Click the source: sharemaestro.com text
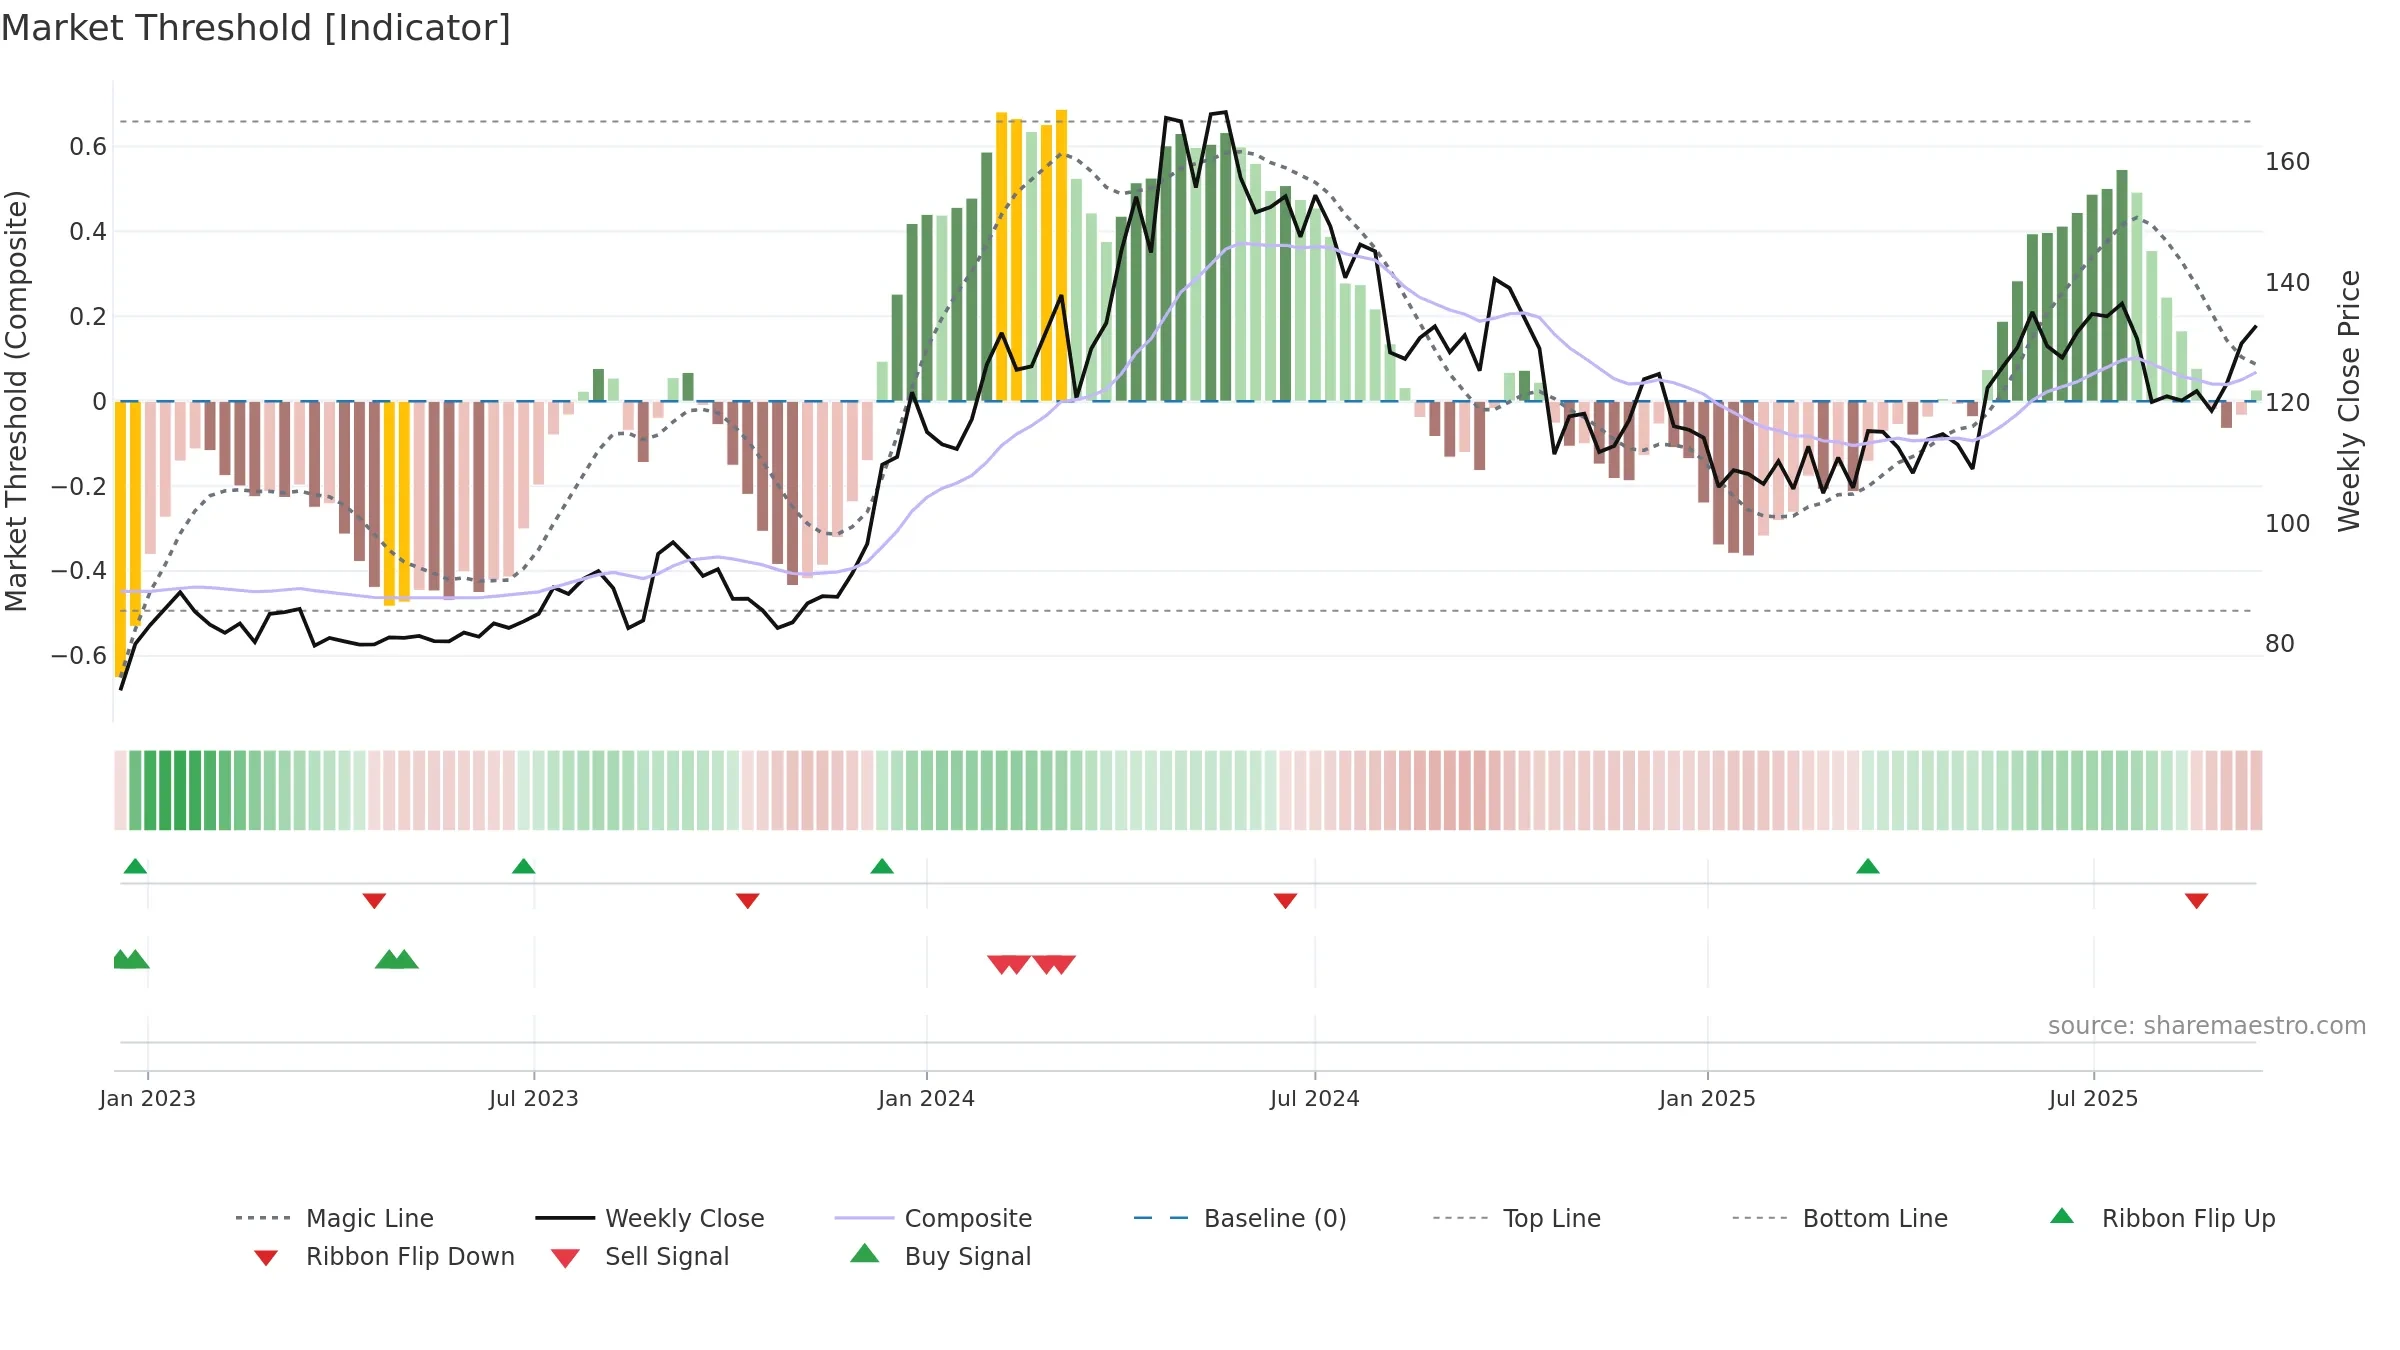The width and height of the screenshot is (2400, 1350). [x=2206, y=1026]
